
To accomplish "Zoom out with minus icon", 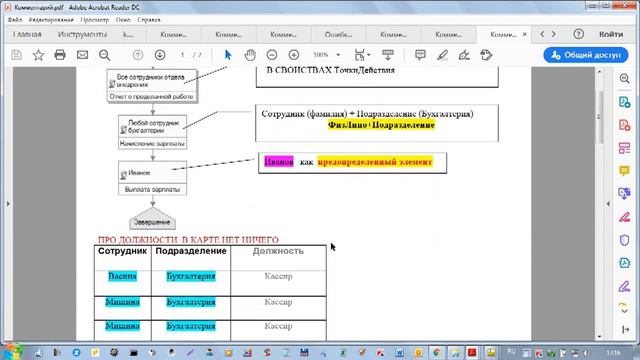I will pyautogui.click(x=272, y=55).
